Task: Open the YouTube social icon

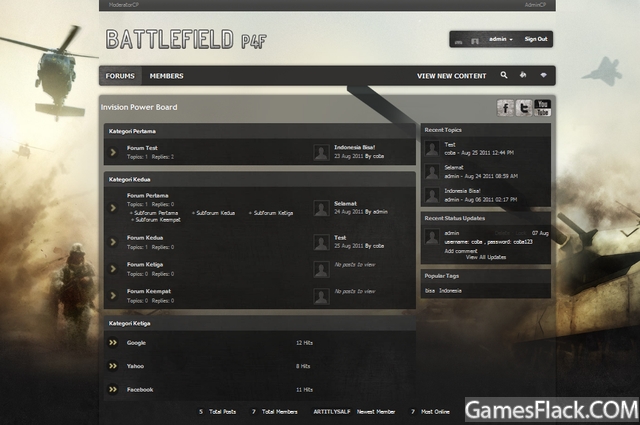Action: pos(542,108)
